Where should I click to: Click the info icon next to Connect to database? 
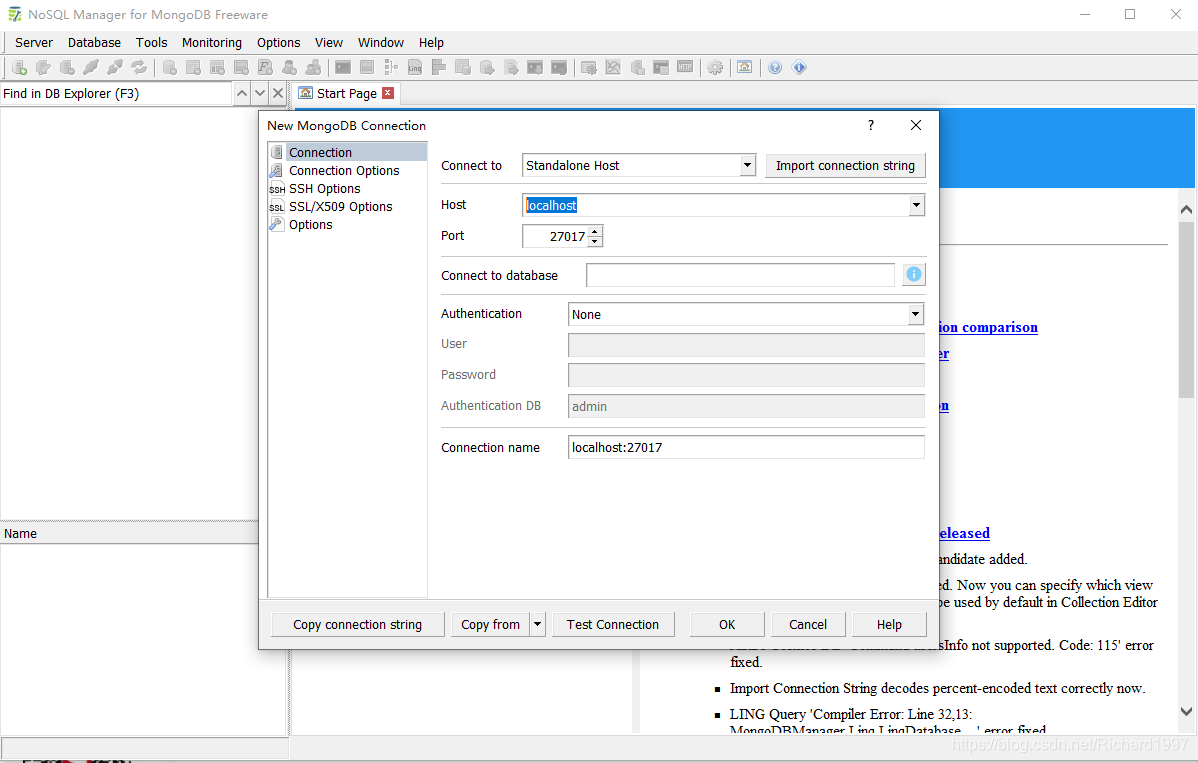pyautogui.click(x=913, y=274)
